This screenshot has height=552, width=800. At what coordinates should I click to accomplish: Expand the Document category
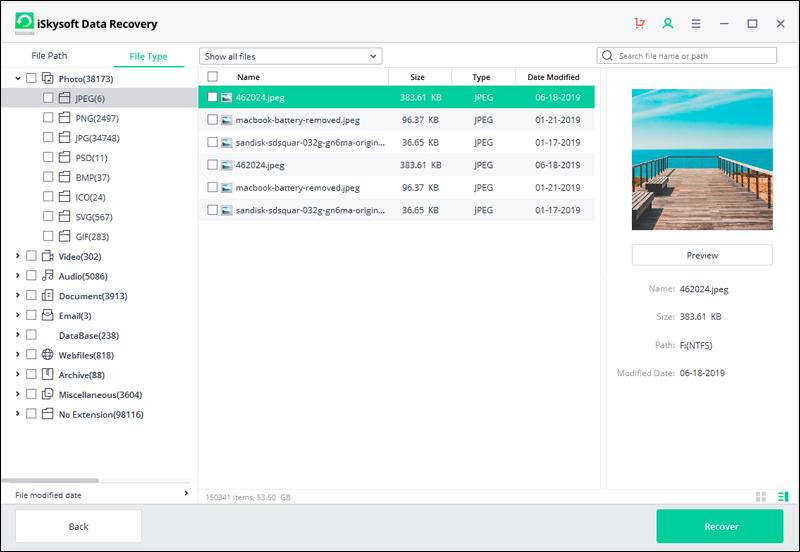(x=18, y=295)
